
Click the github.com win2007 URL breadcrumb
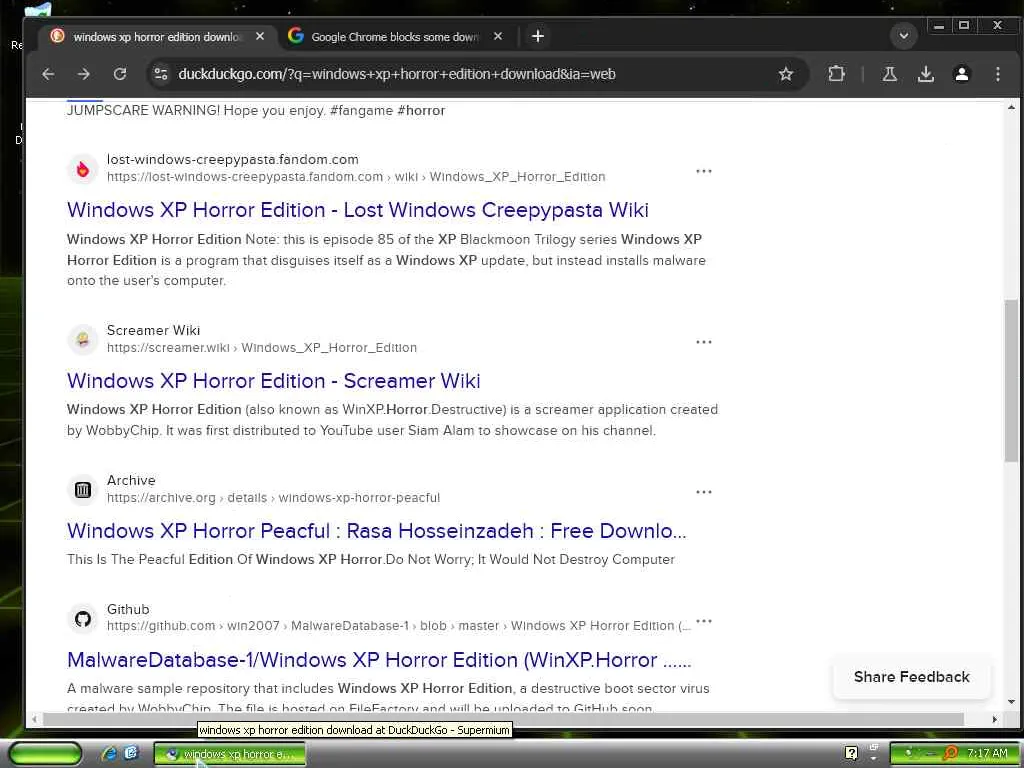[398, 626]
